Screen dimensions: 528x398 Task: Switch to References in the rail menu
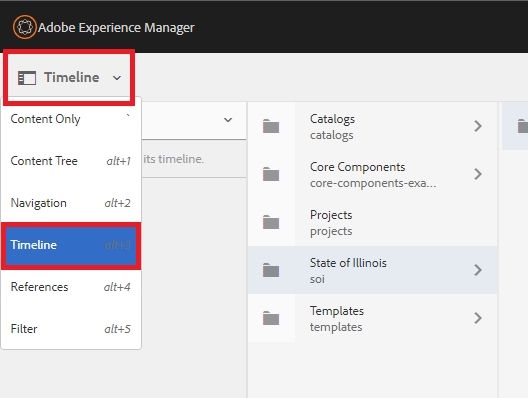[71, 287]
